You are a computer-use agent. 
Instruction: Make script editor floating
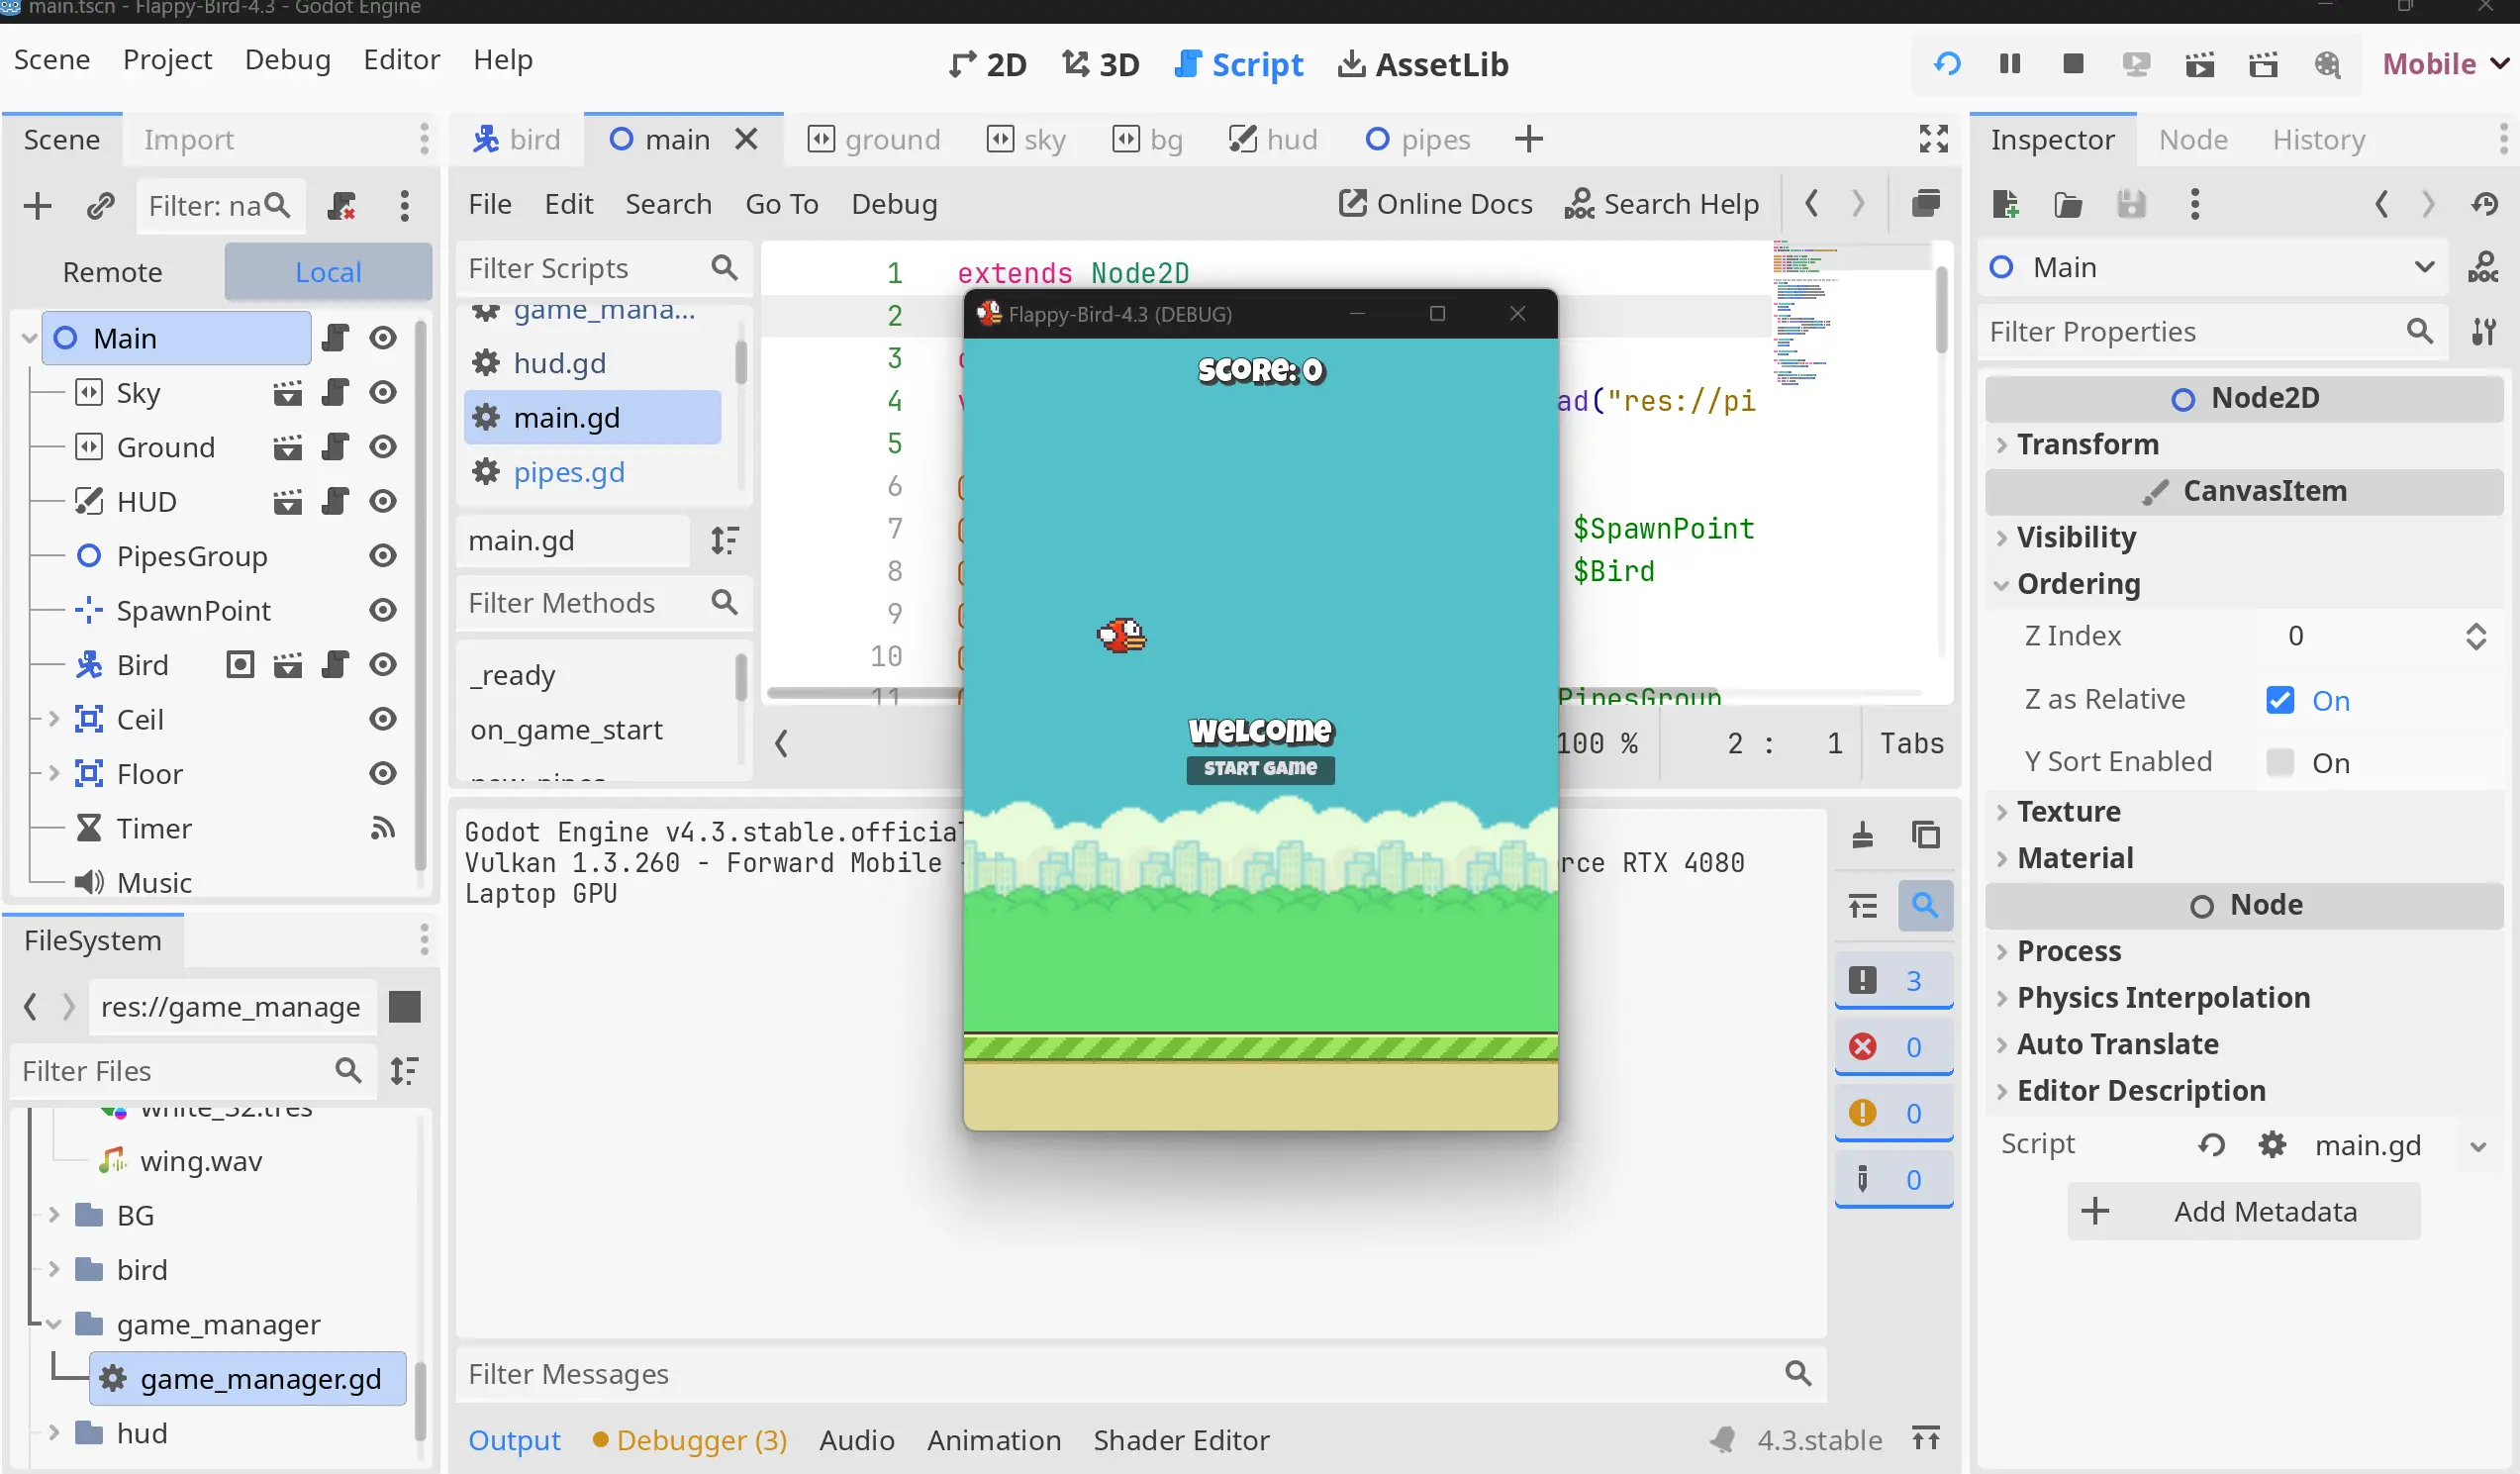pos(1925,204)
